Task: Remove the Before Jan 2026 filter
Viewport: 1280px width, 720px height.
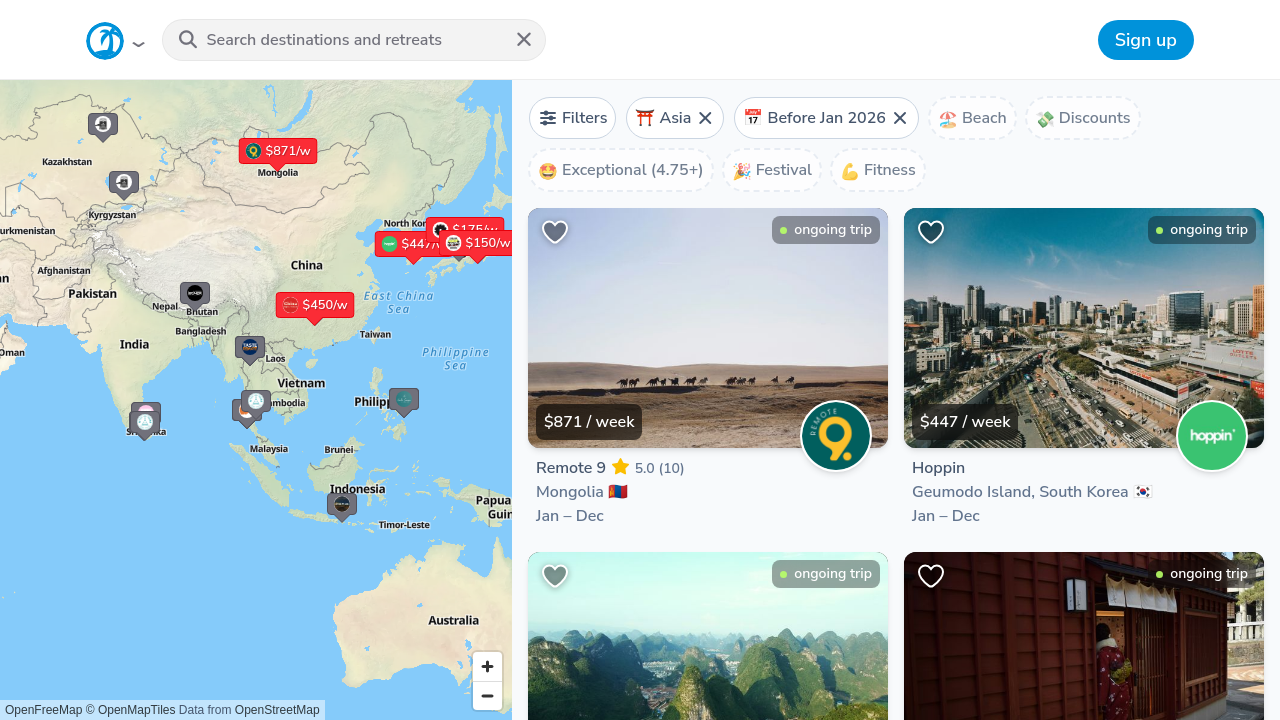Action: [900, 118]
